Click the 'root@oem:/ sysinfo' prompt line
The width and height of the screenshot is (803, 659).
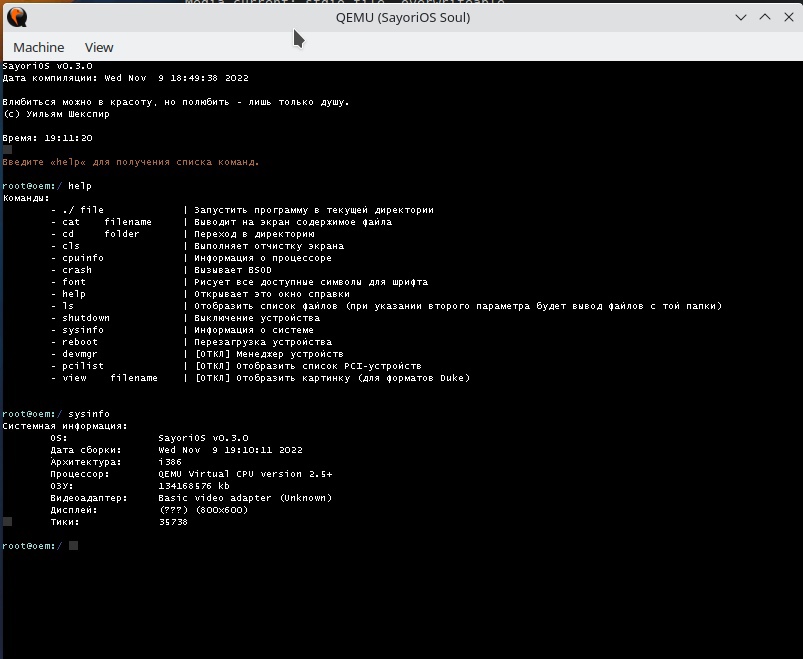[56, 414]
